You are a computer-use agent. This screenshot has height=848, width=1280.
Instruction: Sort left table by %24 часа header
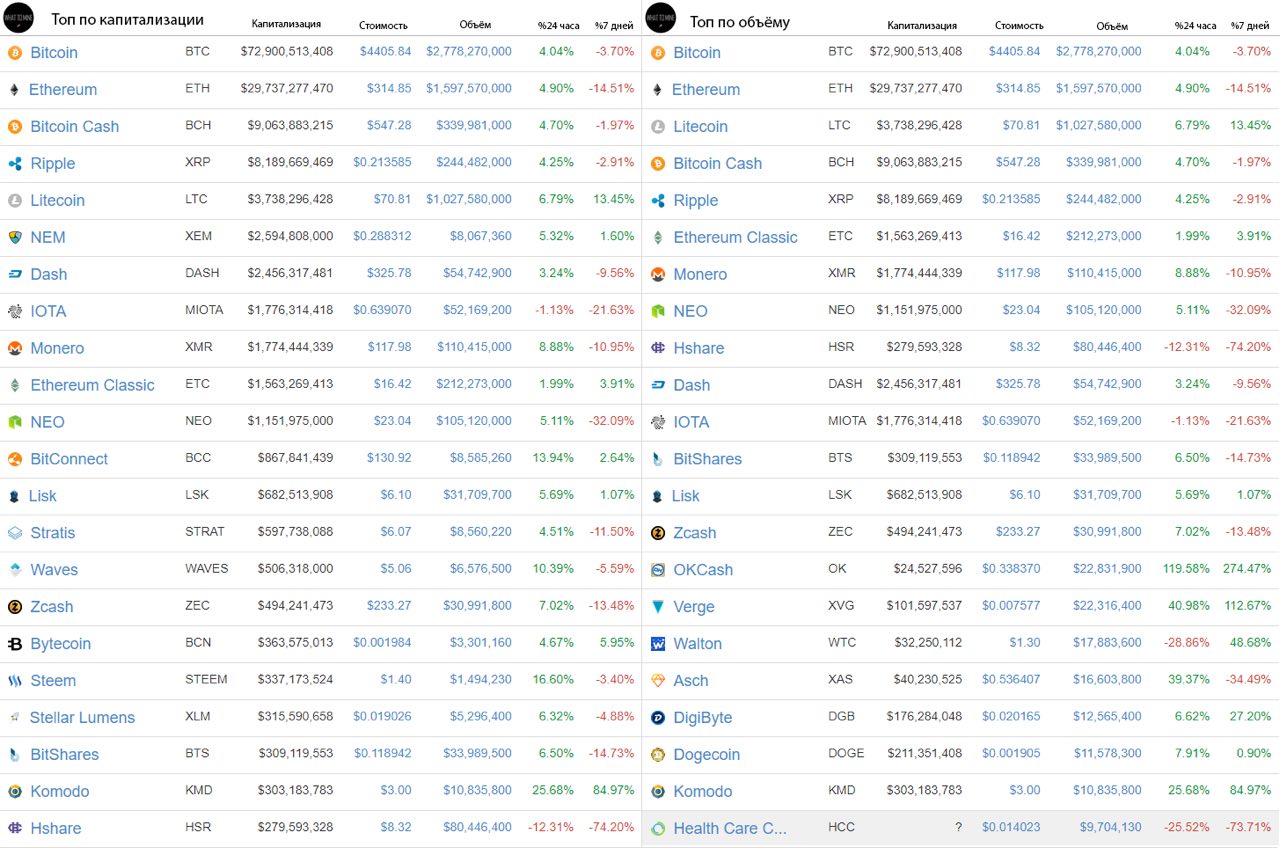click(x=558, y=25)
